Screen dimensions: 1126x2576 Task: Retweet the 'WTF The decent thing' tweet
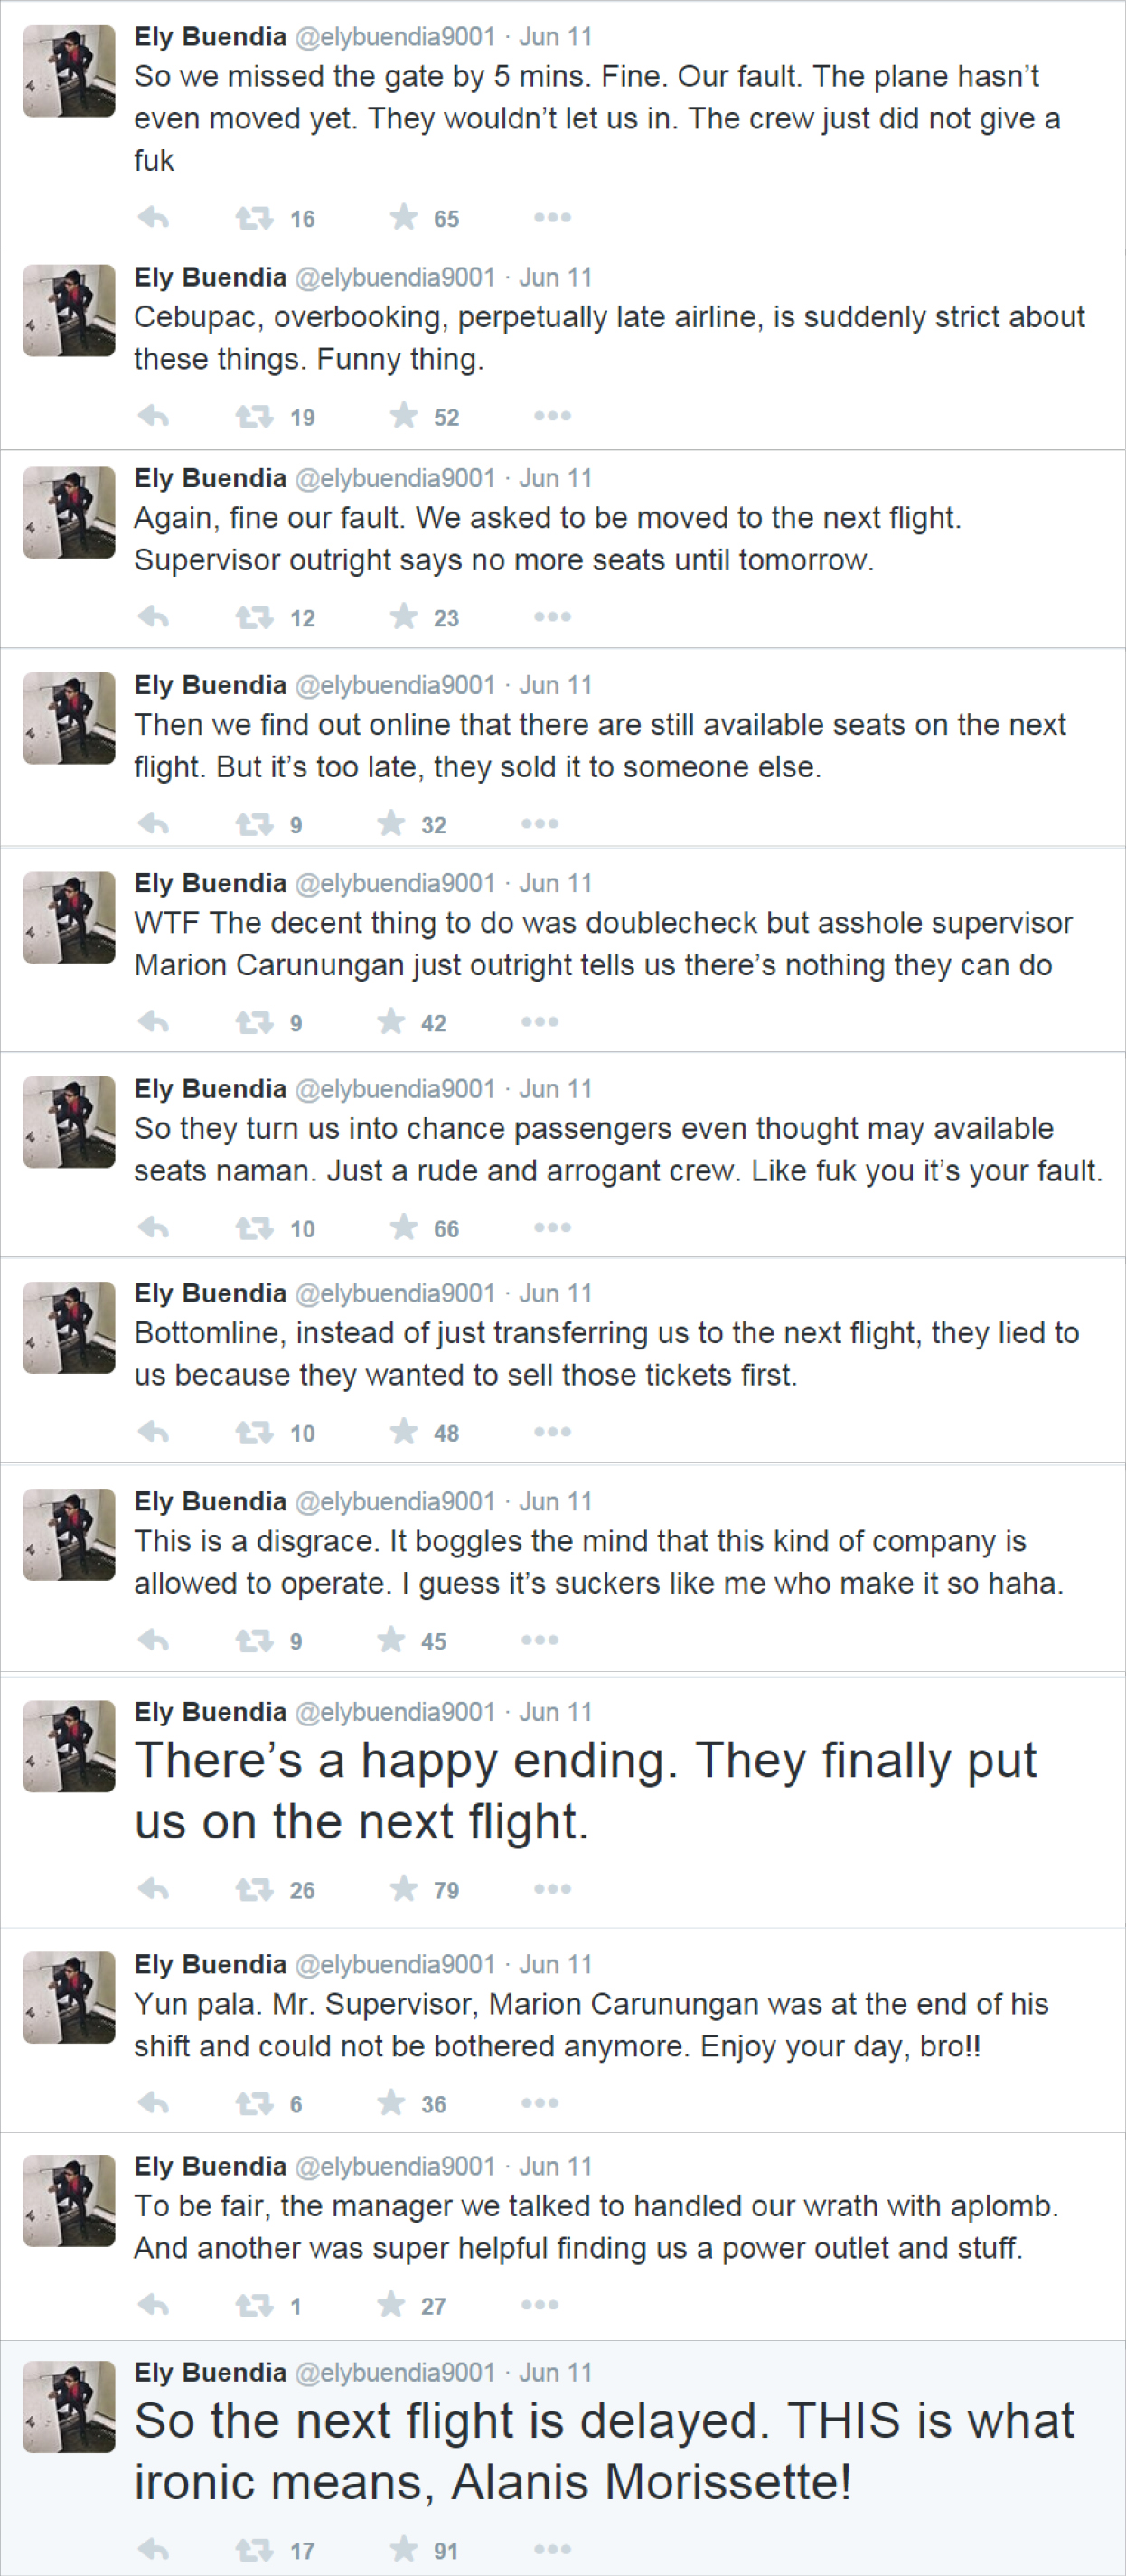tap(254, 1022)
